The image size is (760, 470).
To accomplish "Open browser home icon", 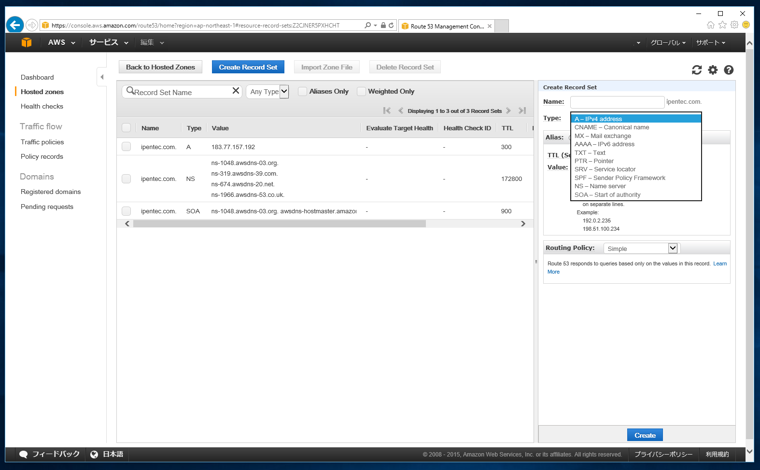I will coord(711,25).
